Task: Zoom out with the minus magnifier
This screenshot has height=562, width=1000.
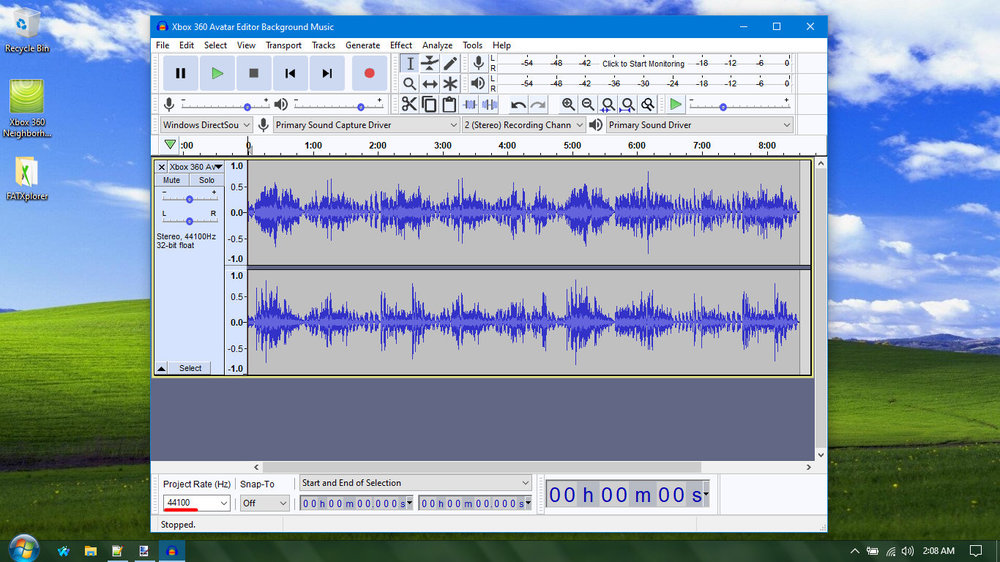Action: click(x=588, y=104)
